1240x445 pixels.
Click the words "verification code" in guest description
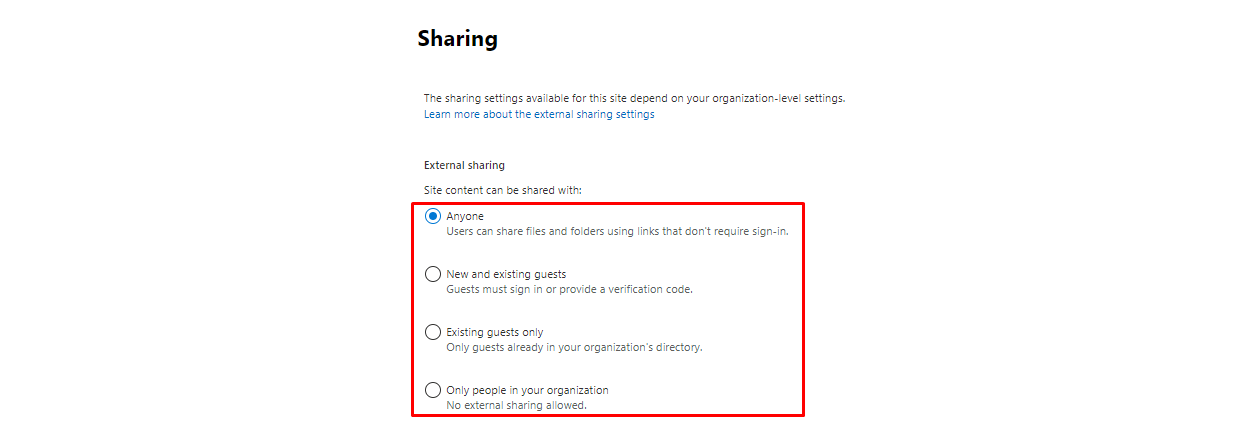[x=653, y=290]
